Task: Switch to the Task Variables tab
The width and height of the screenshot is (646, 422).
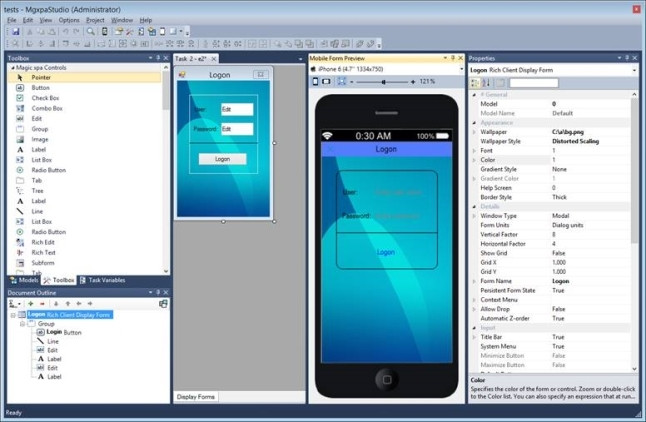Action: pos(105,281)
